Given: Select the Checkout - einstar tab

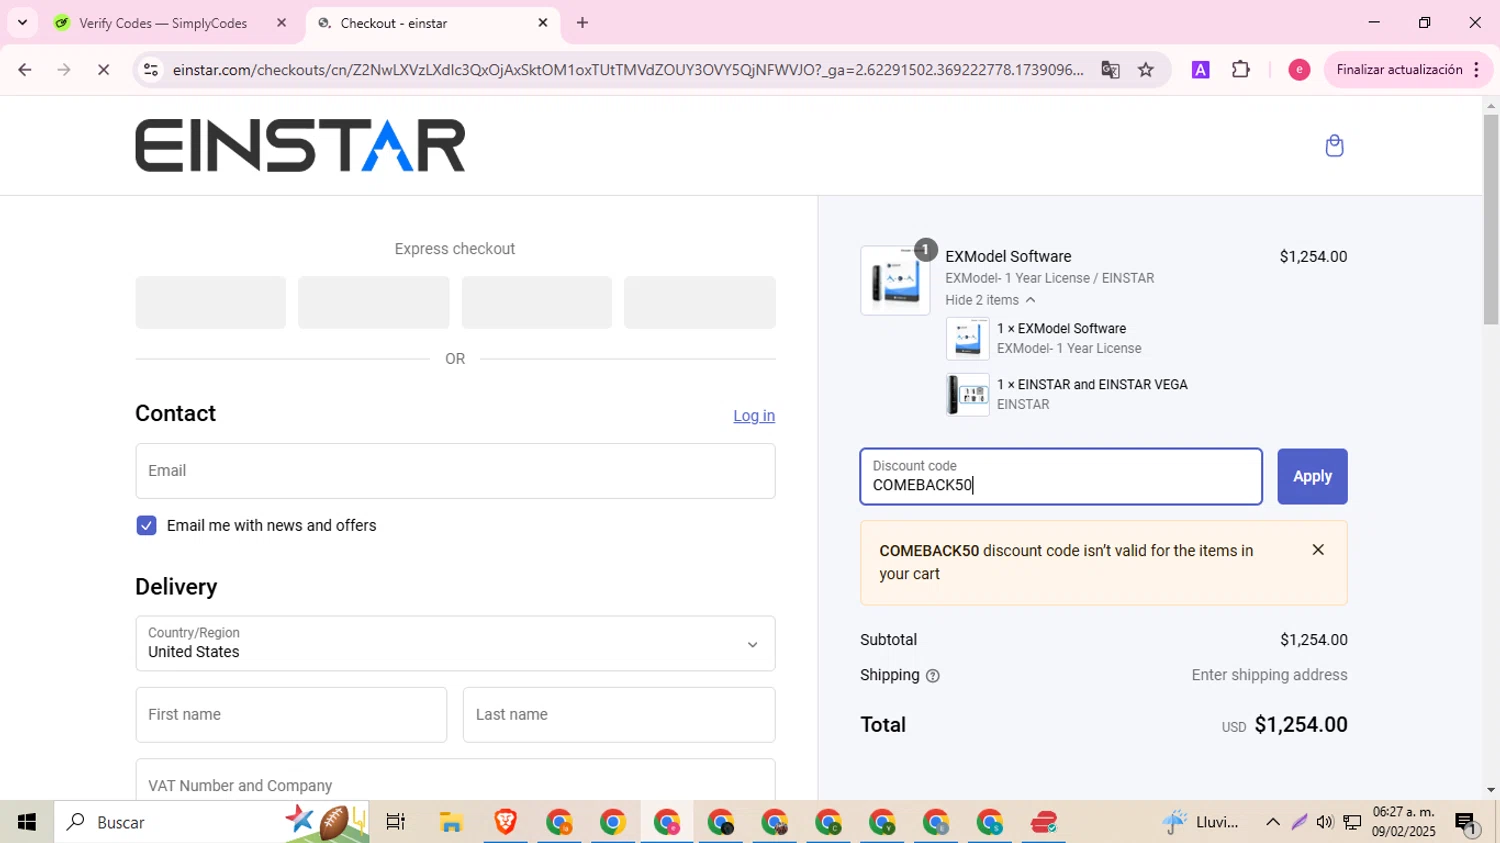Looking at the screenshot, I should (394, 23).
